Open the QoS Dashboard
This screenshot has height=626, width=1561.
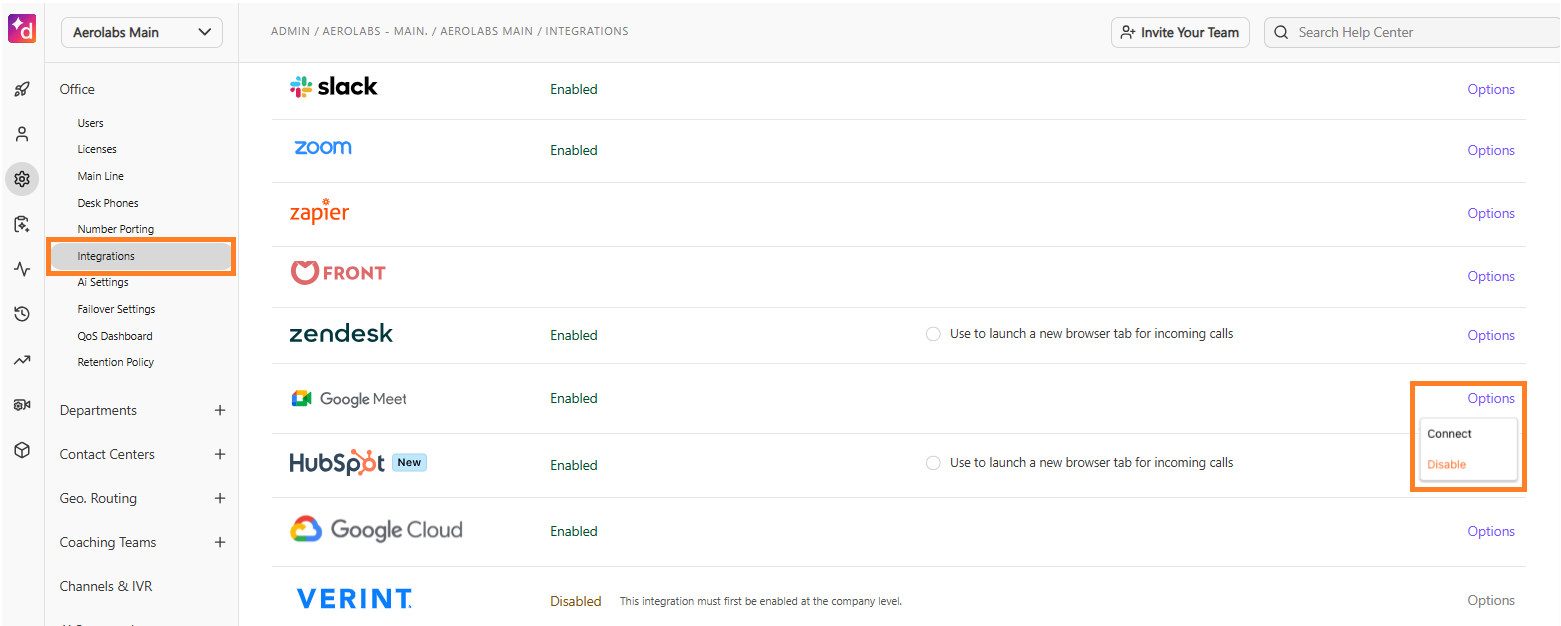[115, 336]
